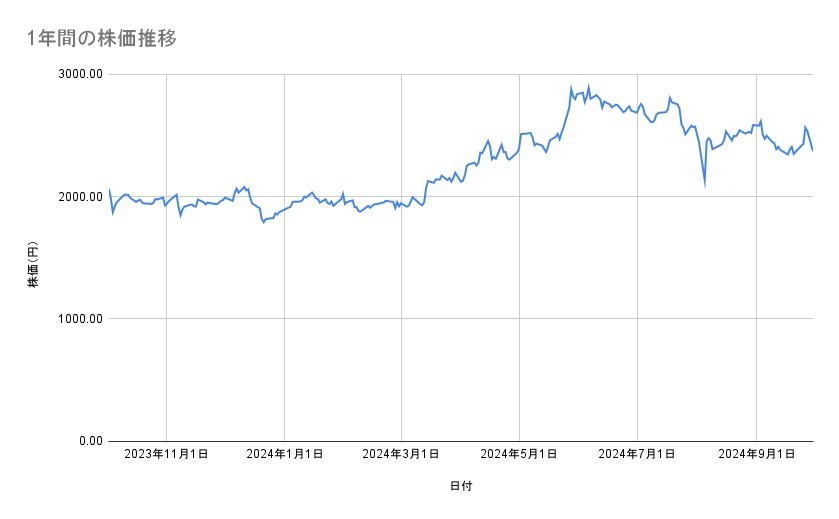Screen dimensions: 839x519
Task: Click the 2024年9月1日 date label
Action: (x=755, y=454)
